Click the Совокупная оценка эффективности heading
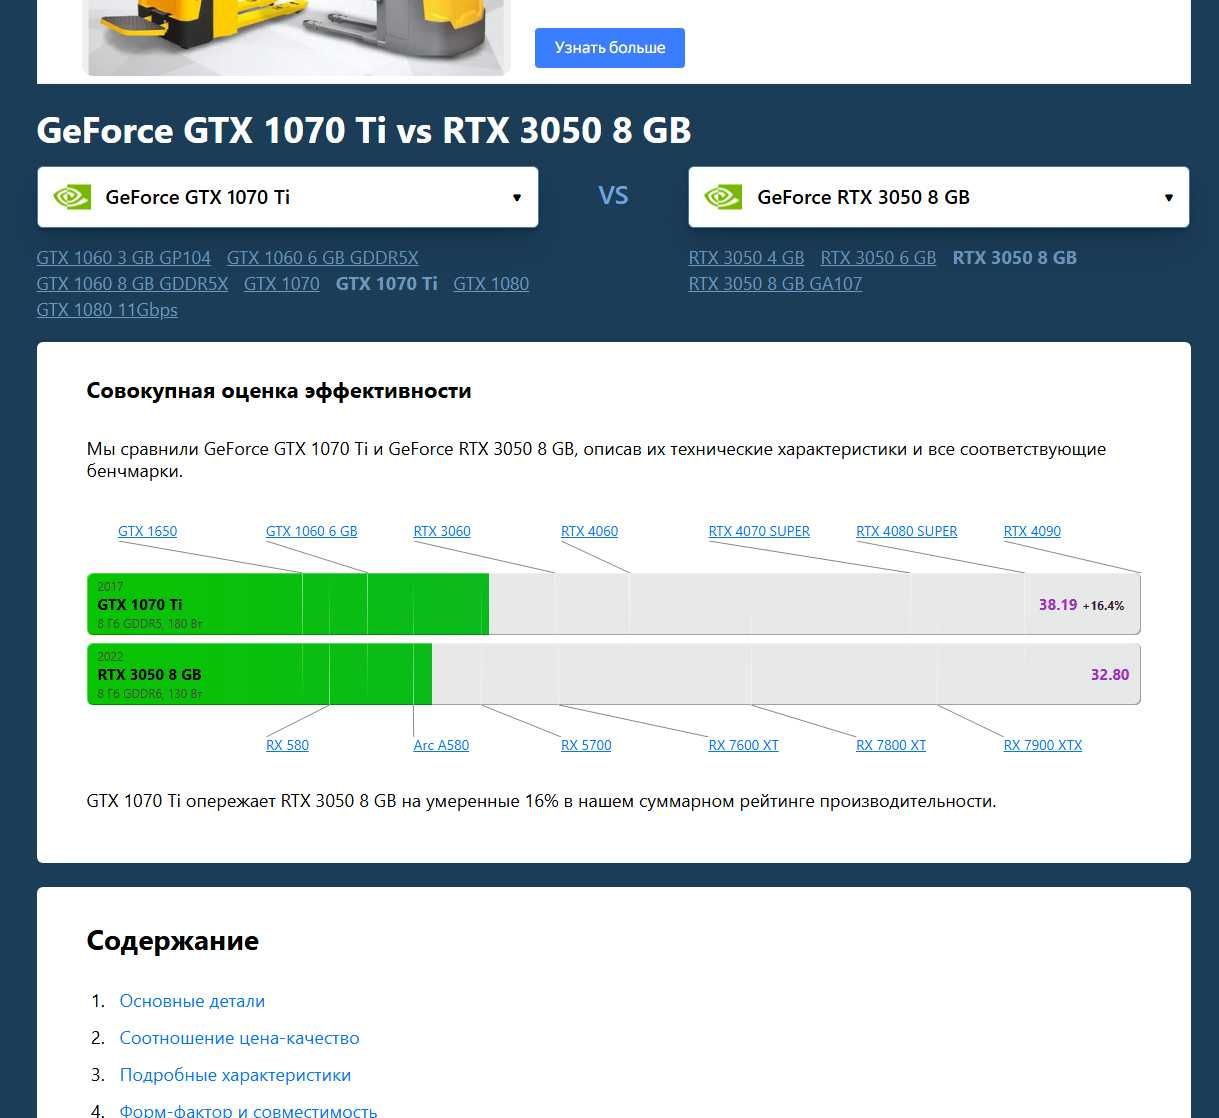 (x=279, y=391)
